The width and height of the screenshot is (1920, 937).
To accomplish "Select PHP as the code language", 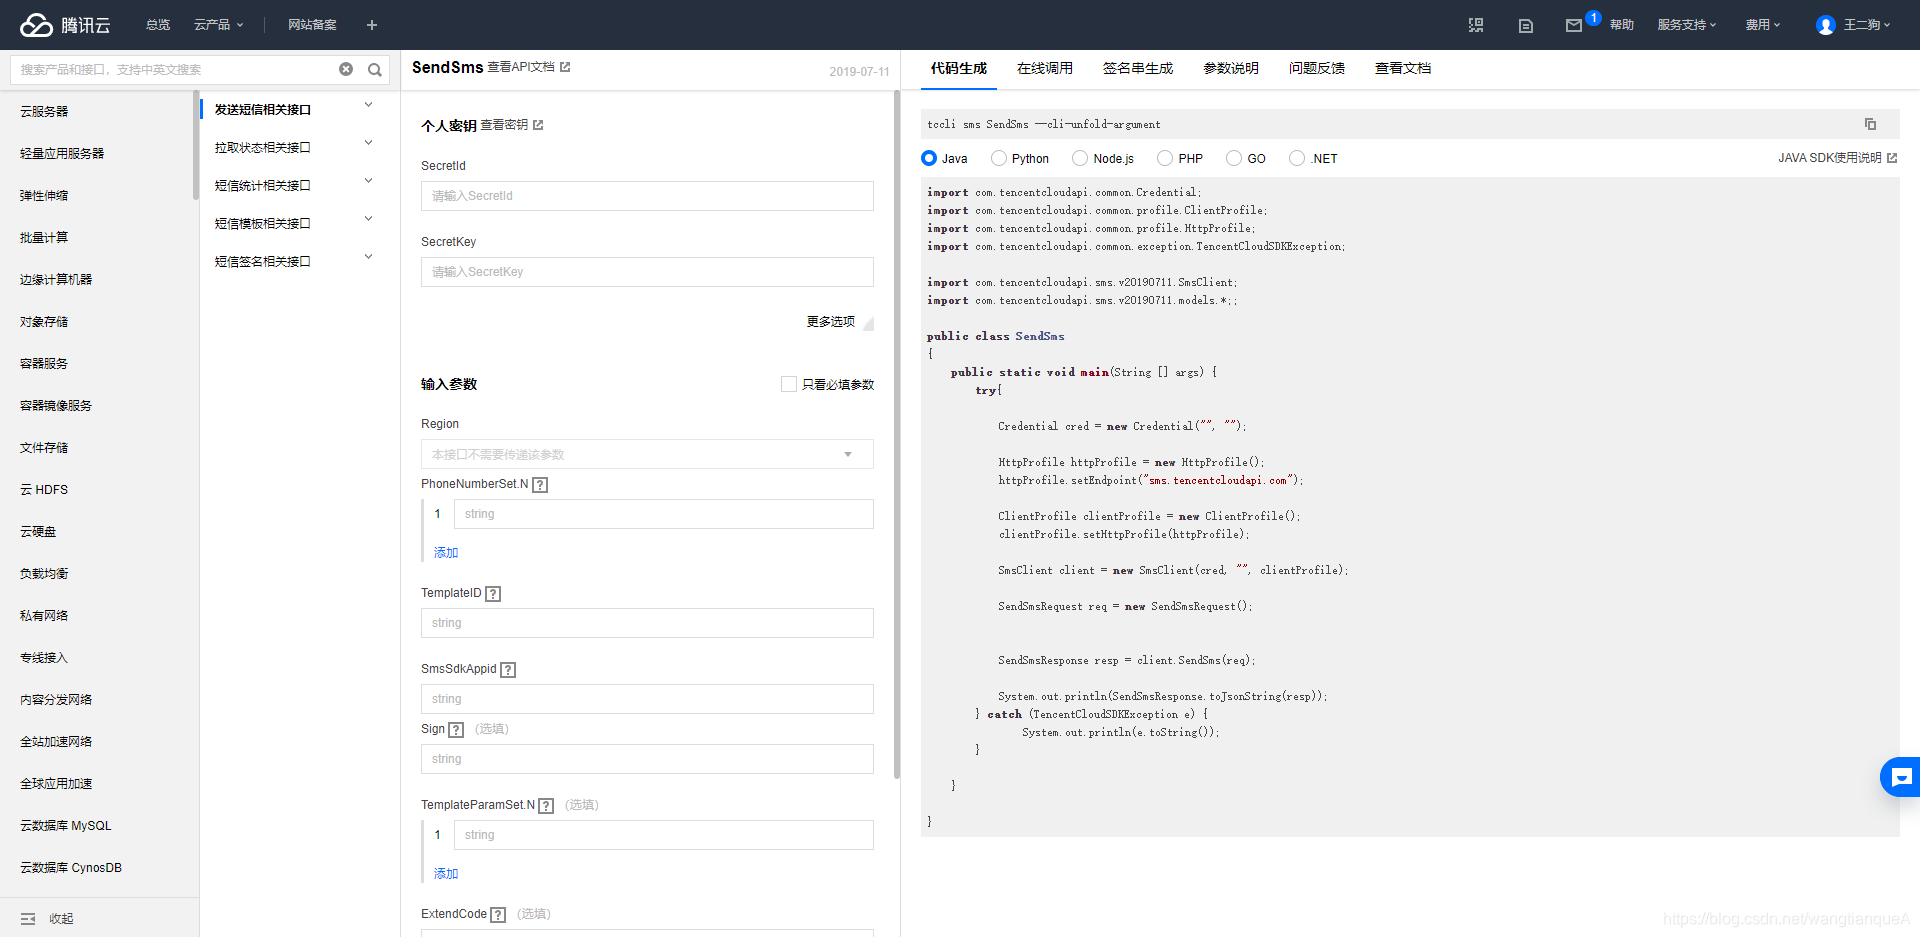I will (x=1165, y=158).
